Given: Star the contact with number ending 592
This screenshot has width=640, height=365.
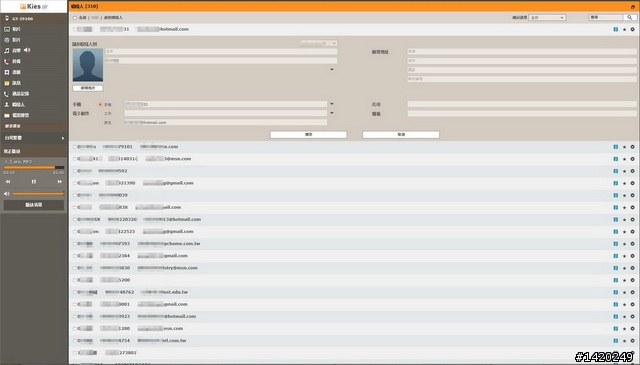Looking at the screenshot, I should point(624,171).
